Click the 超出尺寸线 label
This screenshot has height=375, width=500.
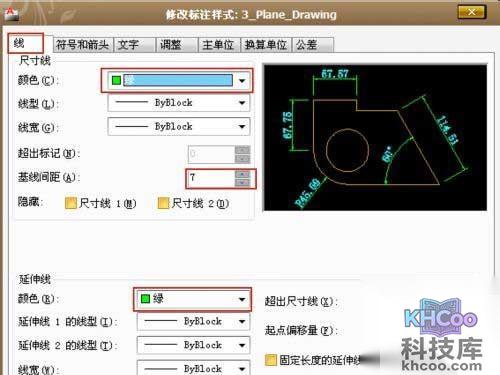pyautogui.click(x=301, y=301)
